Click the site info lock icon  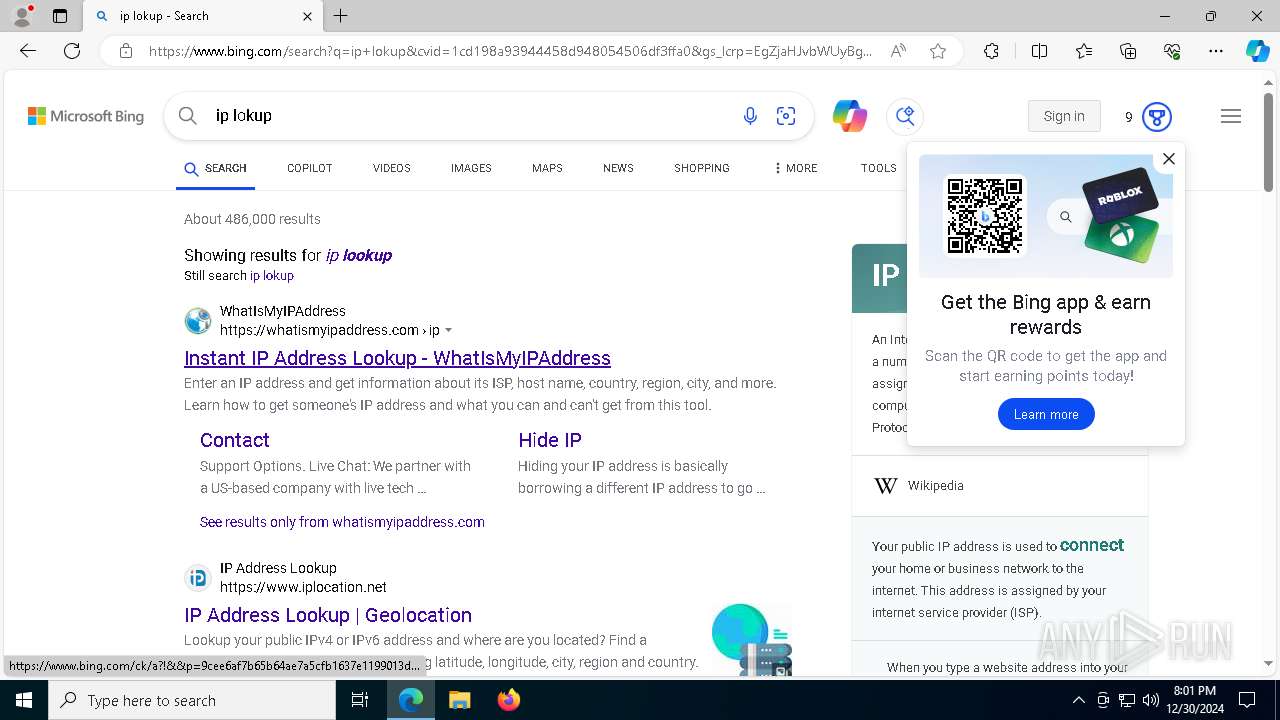click(126, 51)
